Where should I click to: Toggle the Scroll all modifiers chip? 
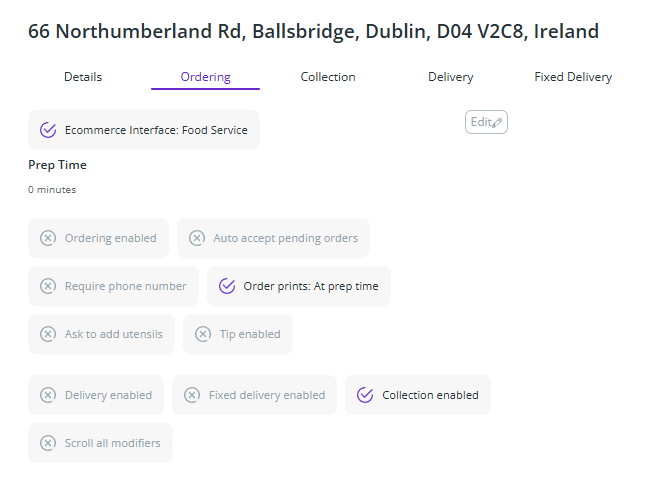[100, 443]
